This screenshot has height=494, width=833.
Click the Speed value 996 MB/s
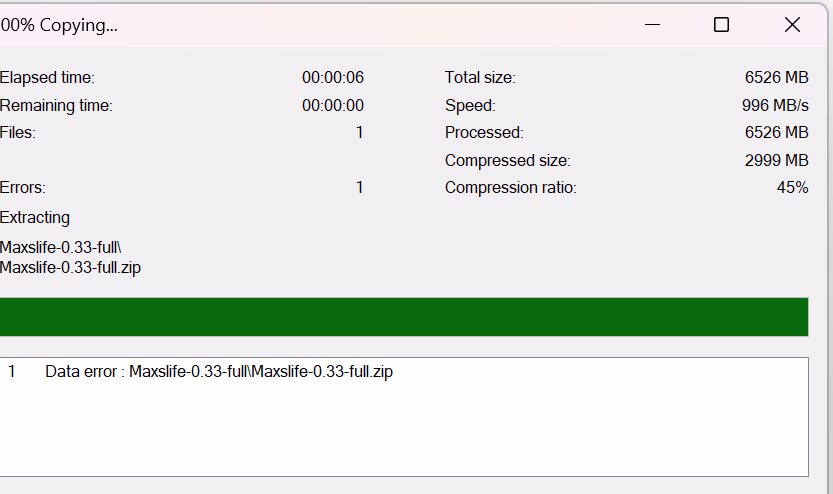pyautogui.click(x=776, y=105)
